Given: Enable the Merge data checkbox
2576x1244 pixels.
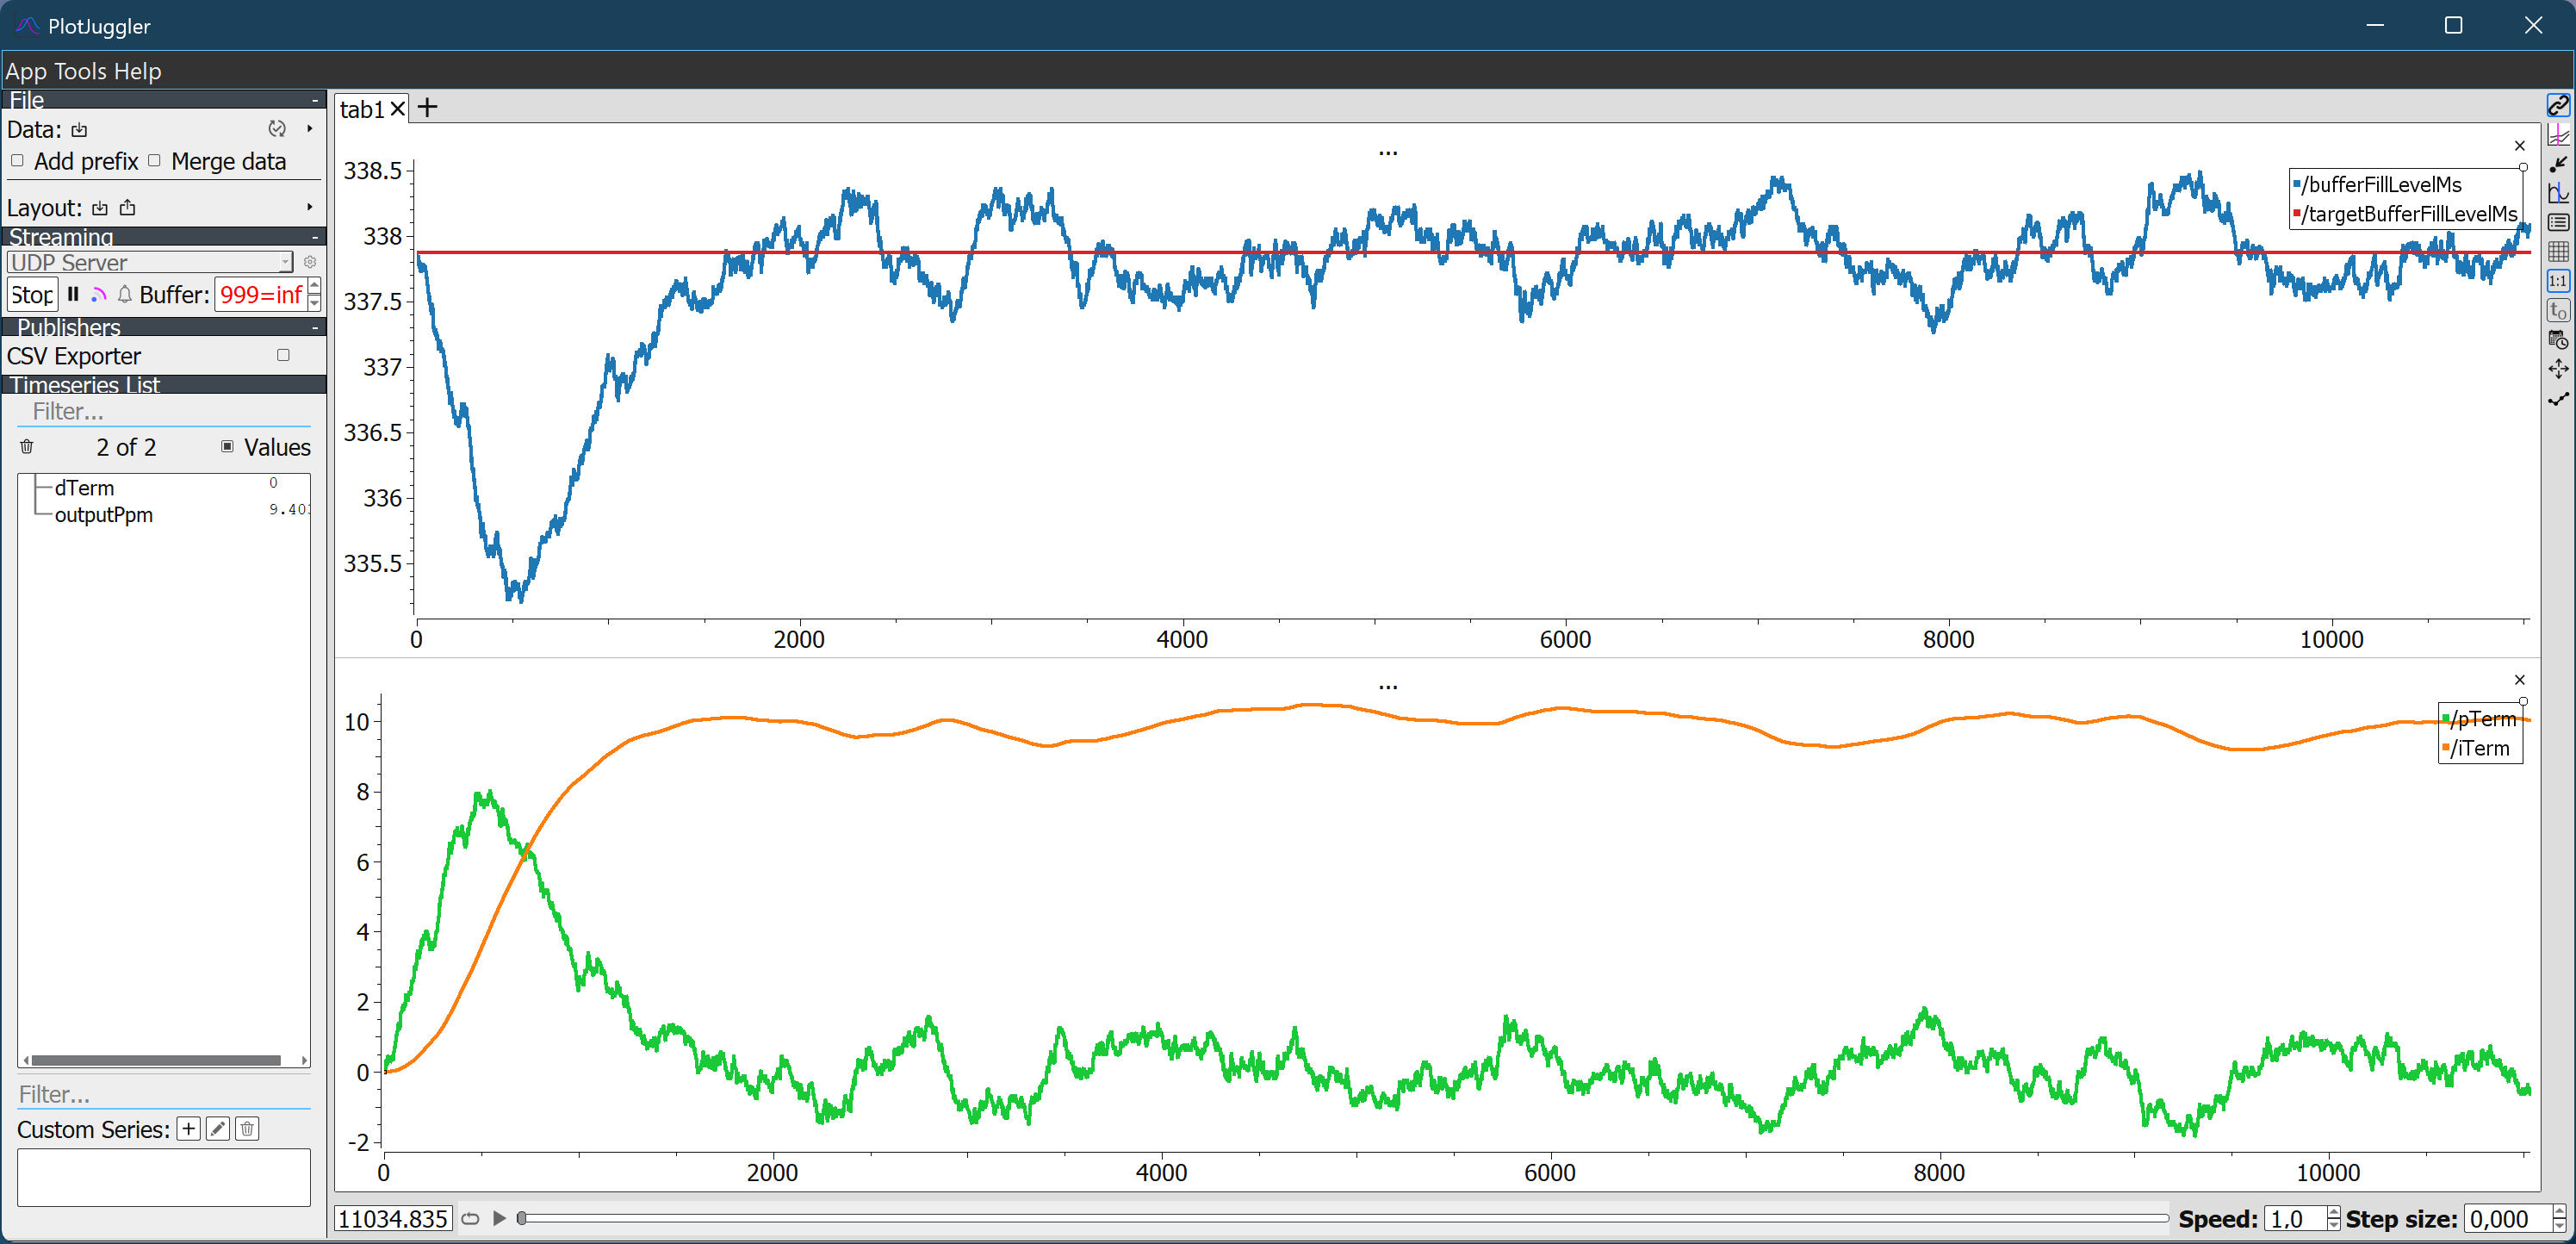Looking at the screenshot, I should [x=154, y=161].
